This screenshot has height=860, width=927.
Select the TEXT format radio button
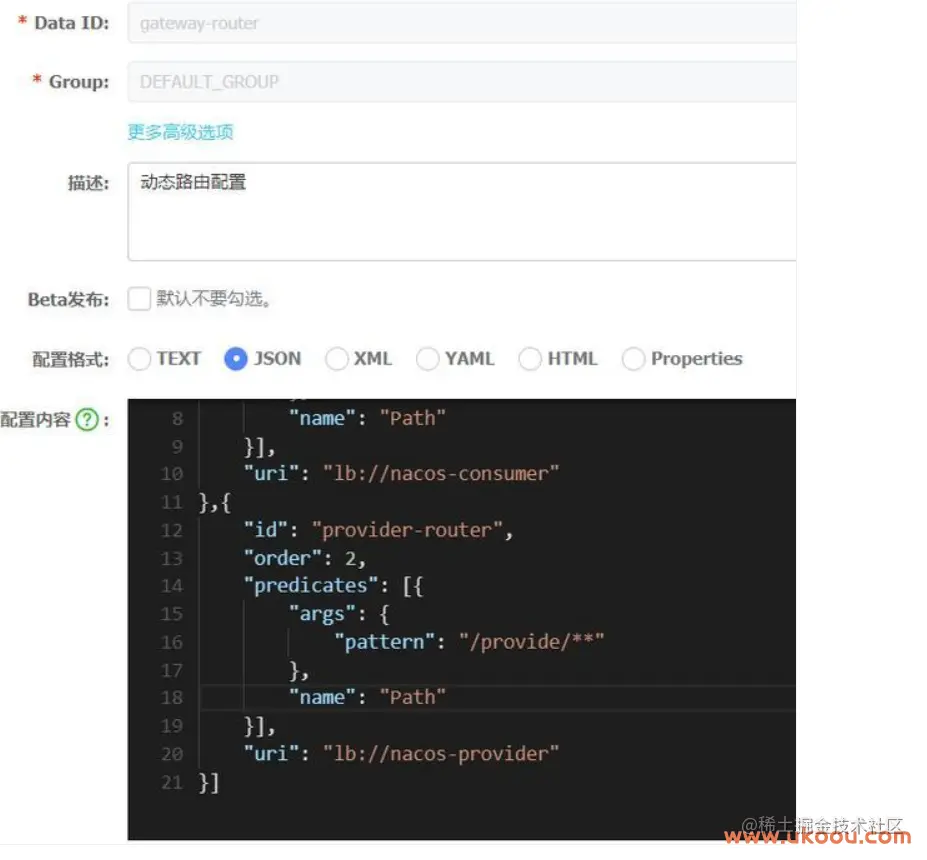point(139,359)
